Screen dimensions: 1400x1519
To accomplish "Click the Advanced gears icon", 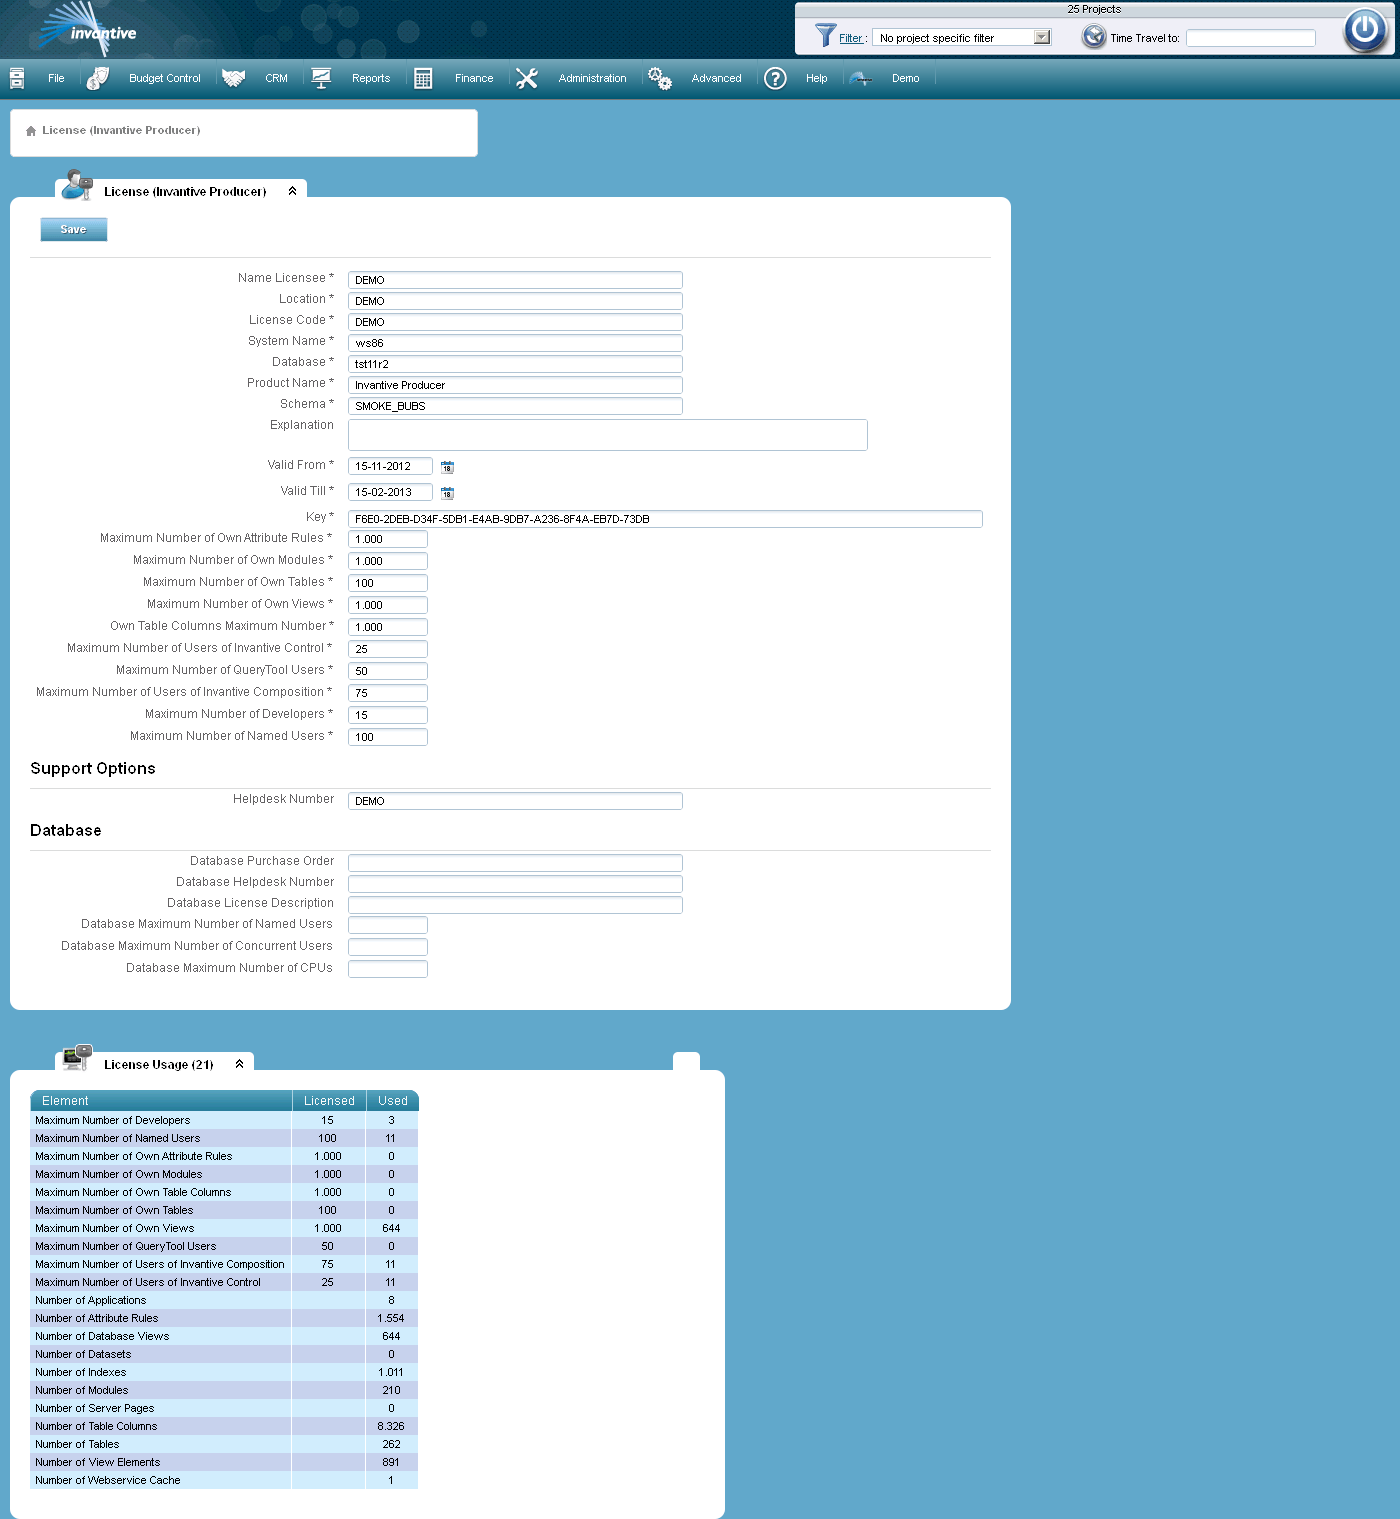I will pyautogui.click(x=660, y=78).
